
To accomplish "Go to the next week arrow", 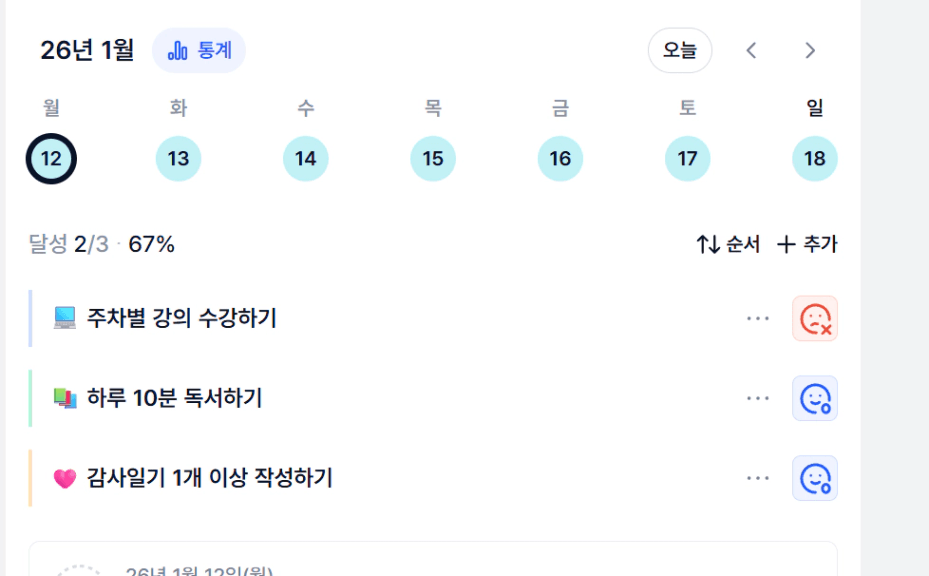I will pos(811,50).
